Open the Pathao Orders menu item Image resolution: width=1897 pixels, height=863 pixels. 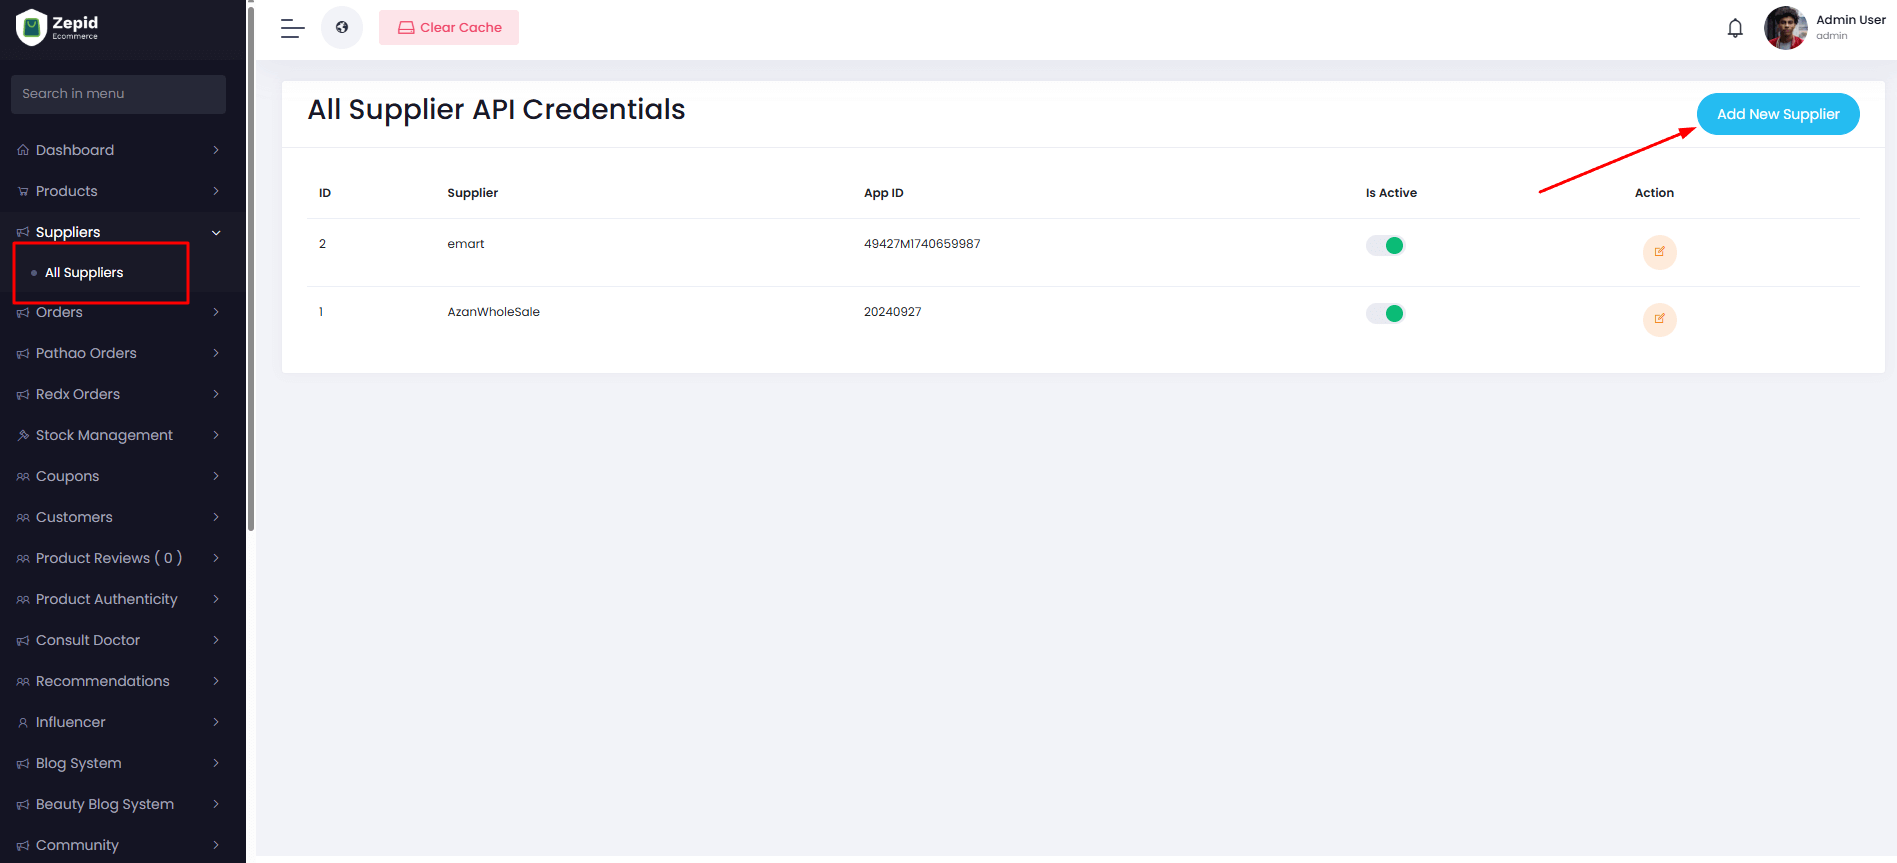[86, 353]
